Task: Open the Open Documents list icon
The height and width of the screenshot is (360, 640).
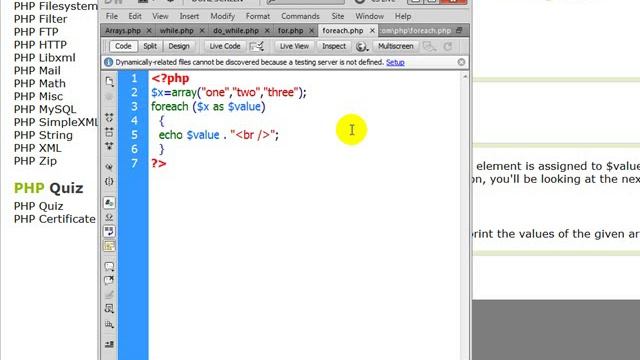Action: click(109, 82)
